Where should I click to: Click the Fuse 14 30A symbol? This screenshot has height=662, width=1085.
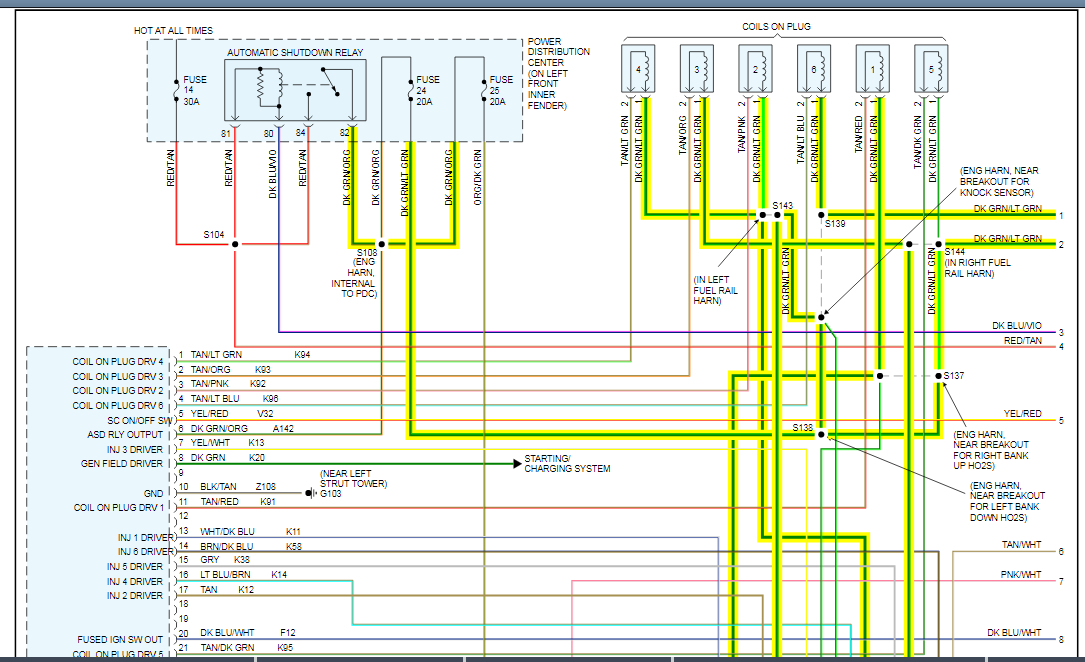[177, 90]
